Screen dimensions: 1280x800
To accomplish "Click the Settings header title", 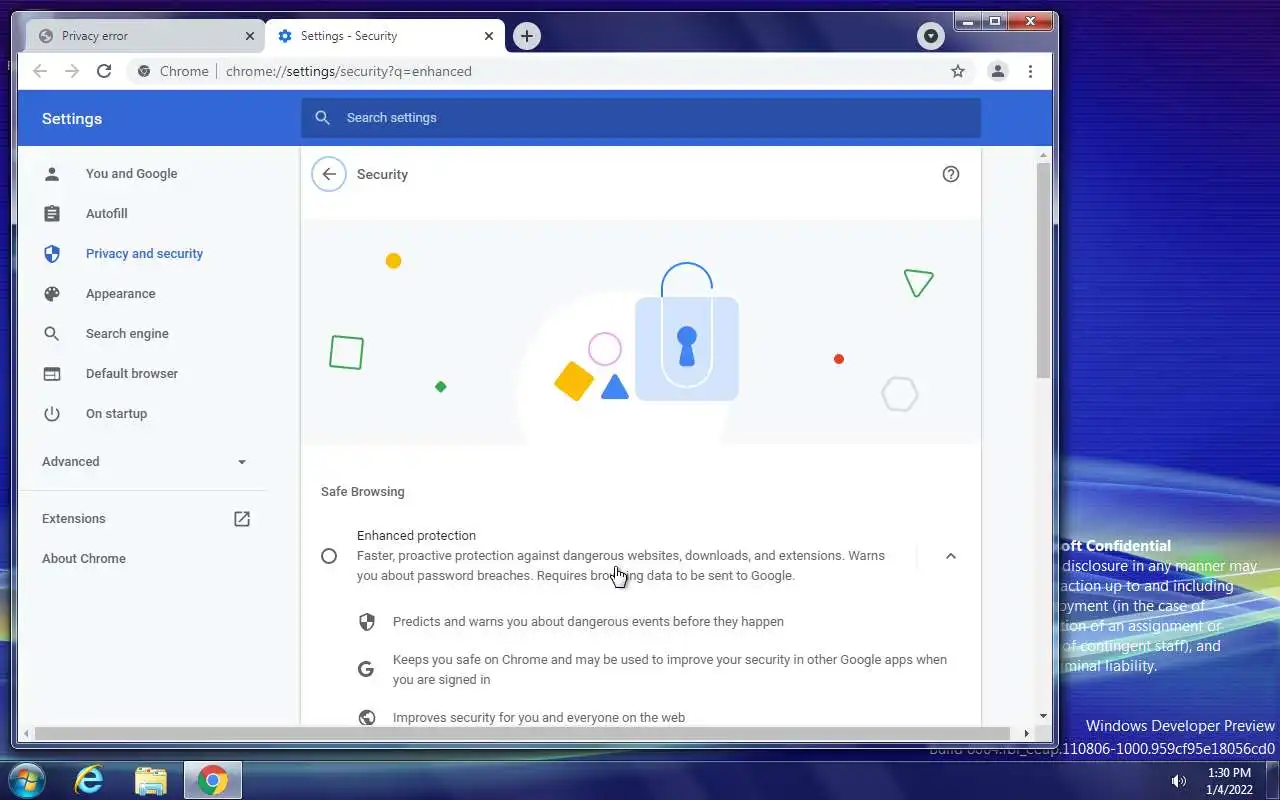I will tap(72, 118).
